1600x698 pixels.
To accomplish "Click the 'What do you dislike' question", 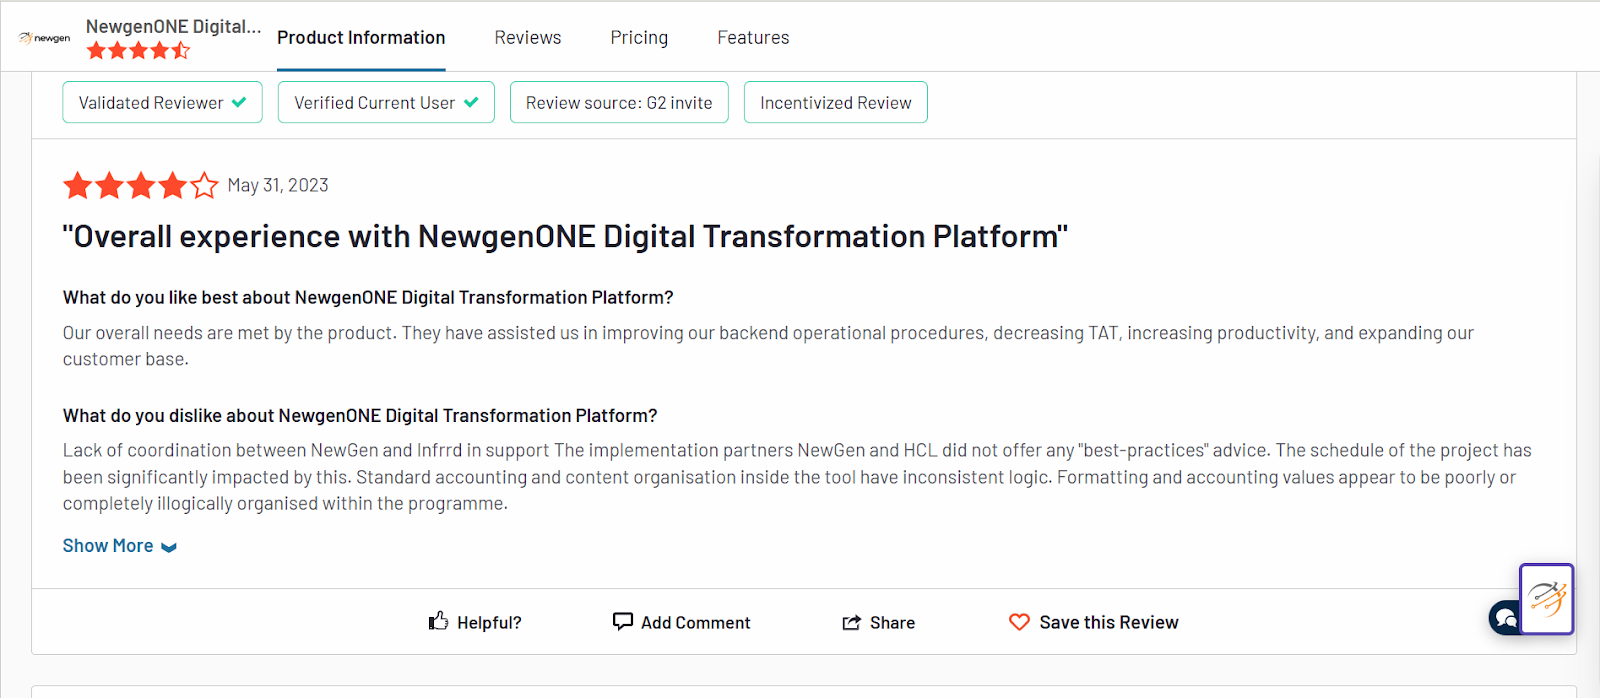I will (x=360, y=415).
